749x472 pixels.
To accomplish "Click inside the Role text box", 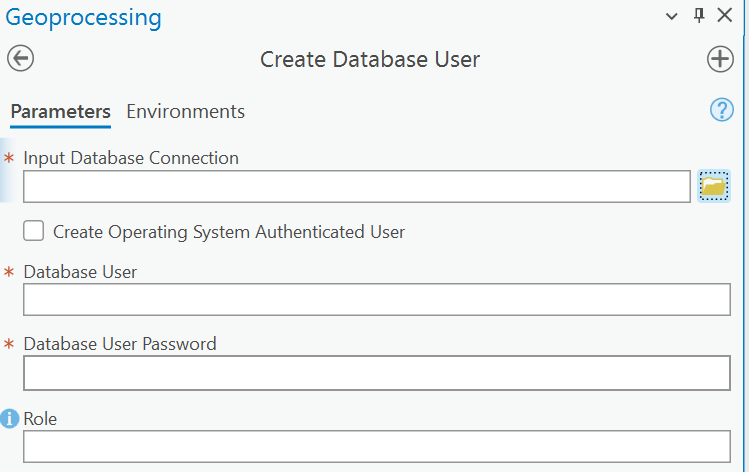I will coord(376,446).
